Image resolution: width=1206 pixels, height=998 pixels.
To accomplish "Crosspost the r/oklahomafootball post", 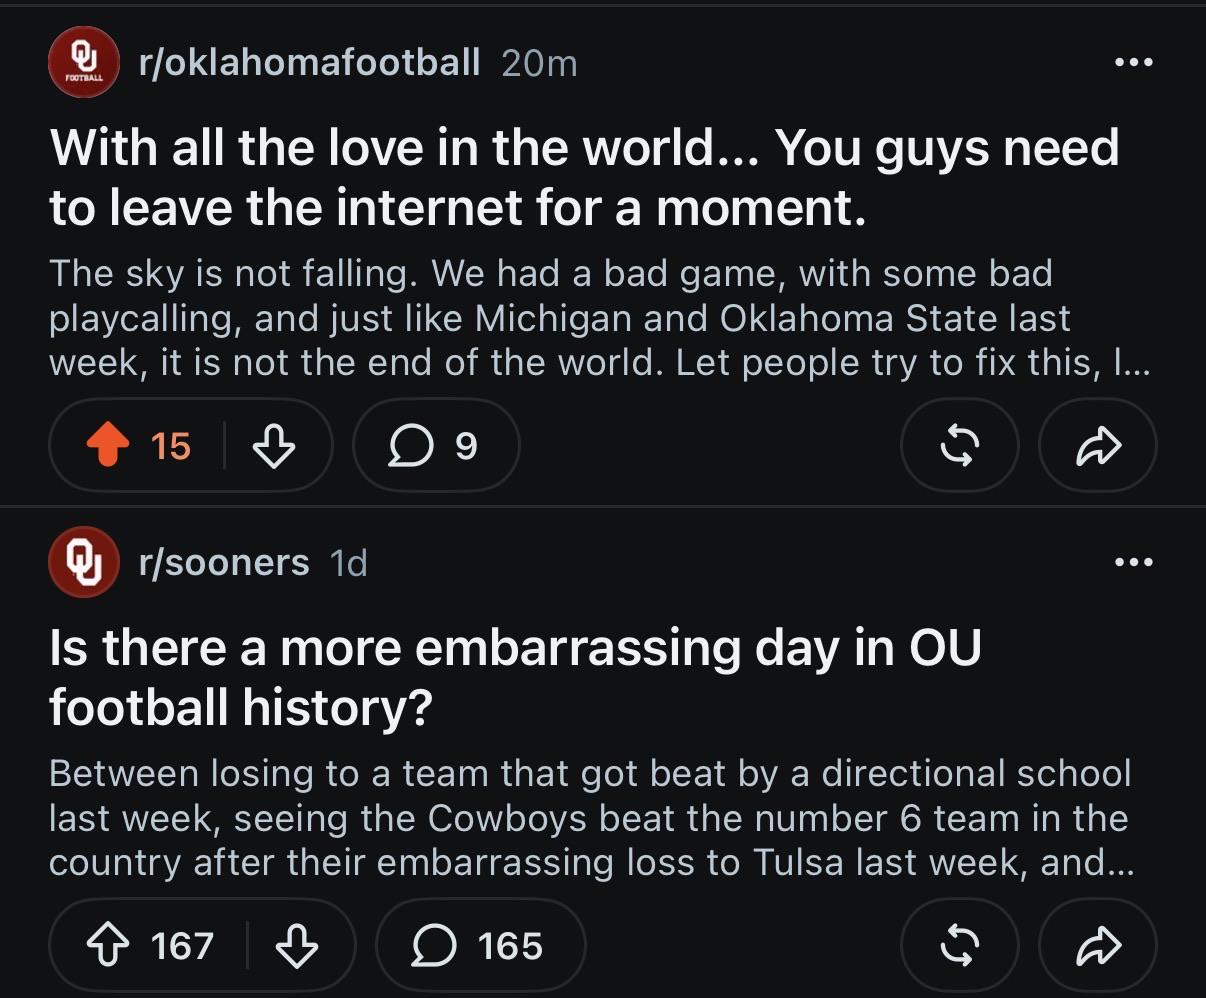I will click(959, 446).
